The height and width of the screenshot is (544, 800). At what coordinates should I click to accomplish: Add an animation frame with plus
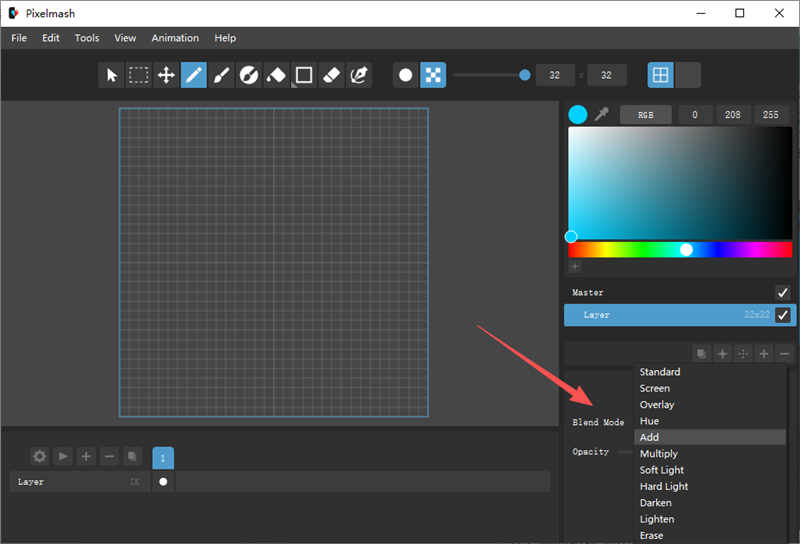click(x=86, y=456)
